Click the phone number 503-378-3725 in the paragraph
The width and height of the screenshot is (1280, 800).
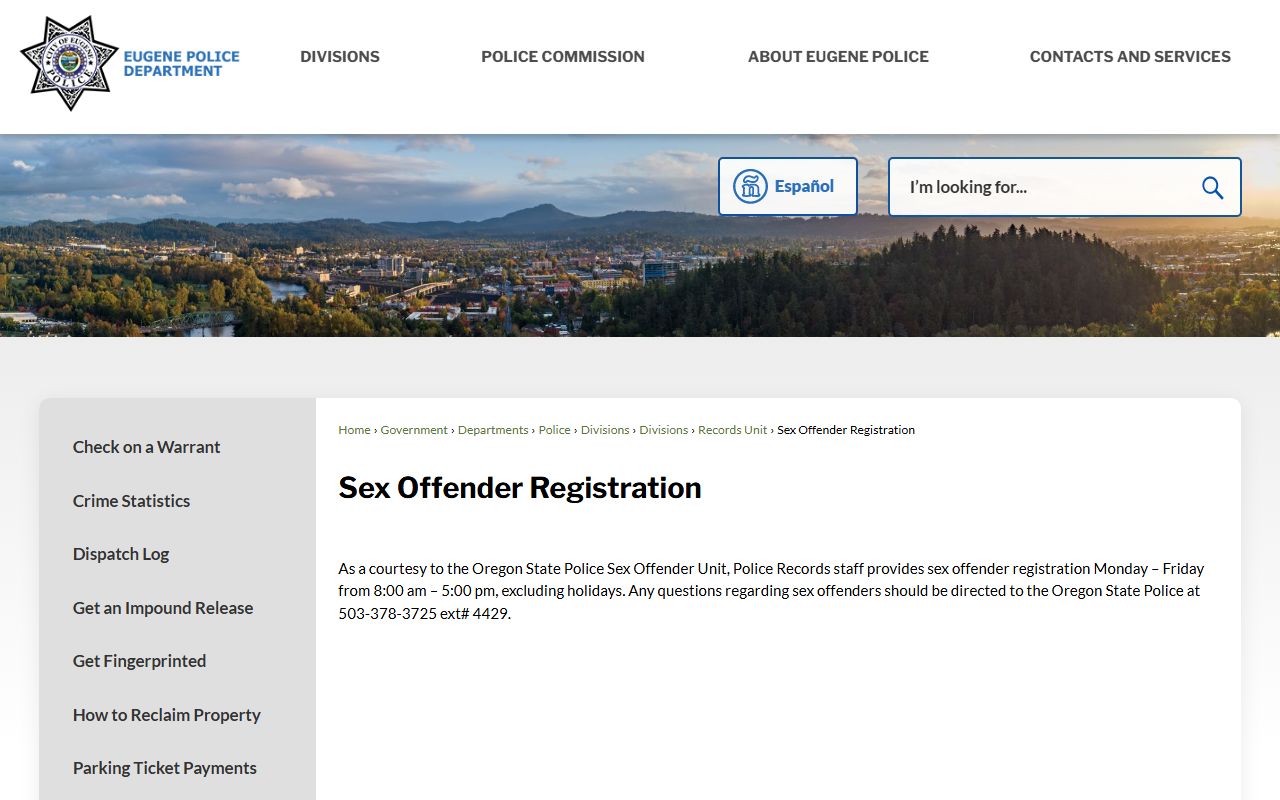(388, 614)
